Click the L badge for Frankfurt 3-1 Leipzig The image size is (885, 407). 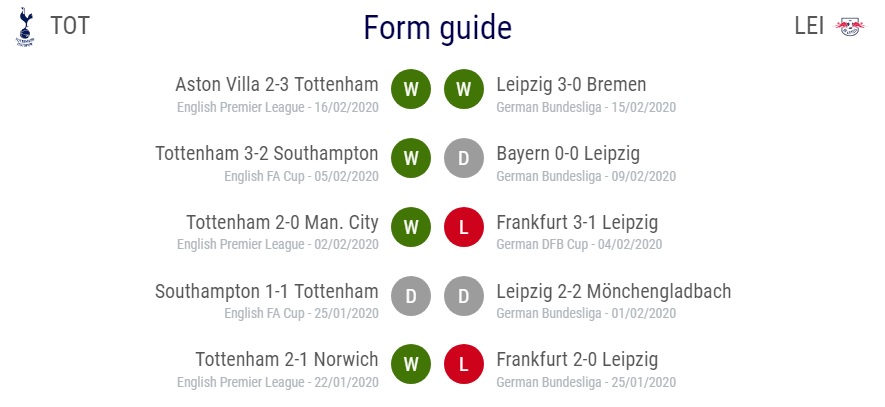(x=464, y=227)
